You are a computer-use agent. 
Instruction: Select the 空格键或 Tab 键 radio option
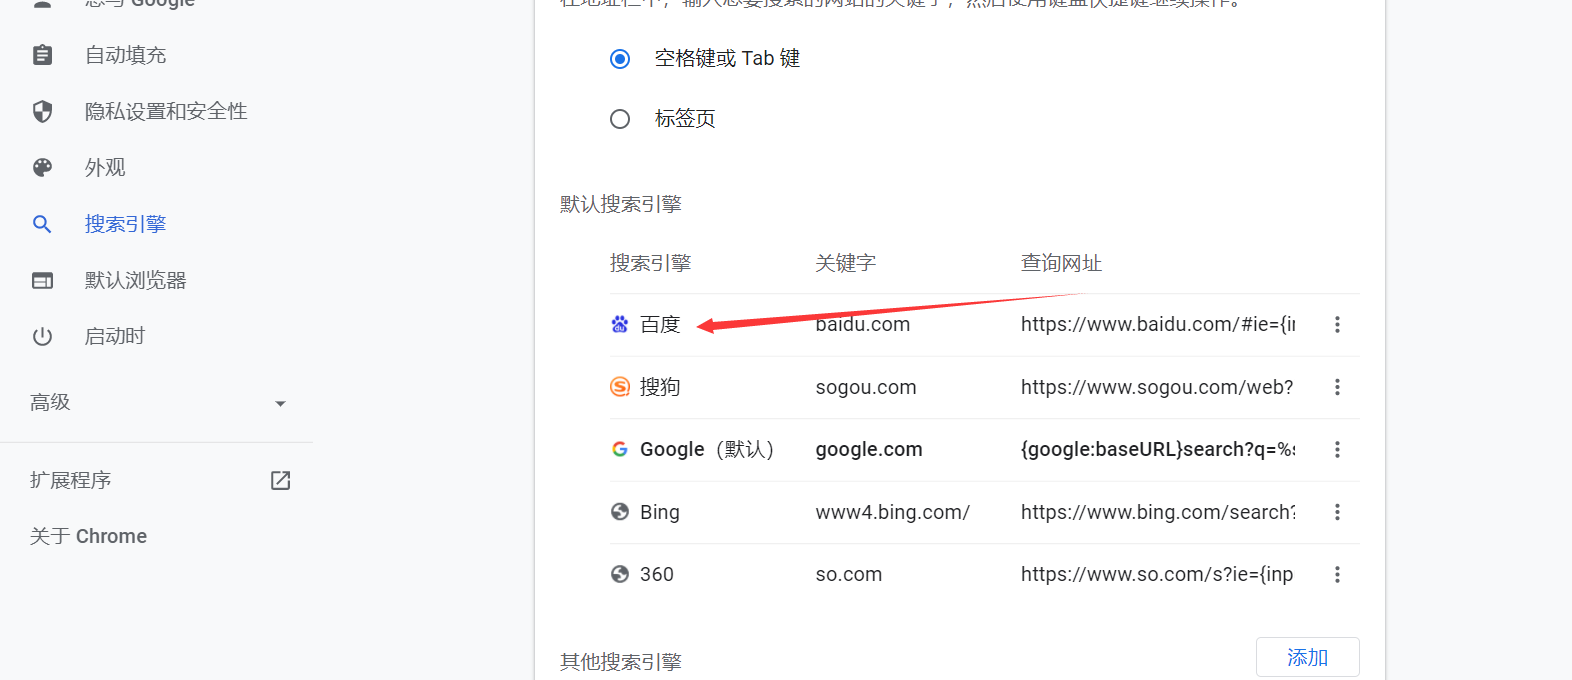point(620,59)
